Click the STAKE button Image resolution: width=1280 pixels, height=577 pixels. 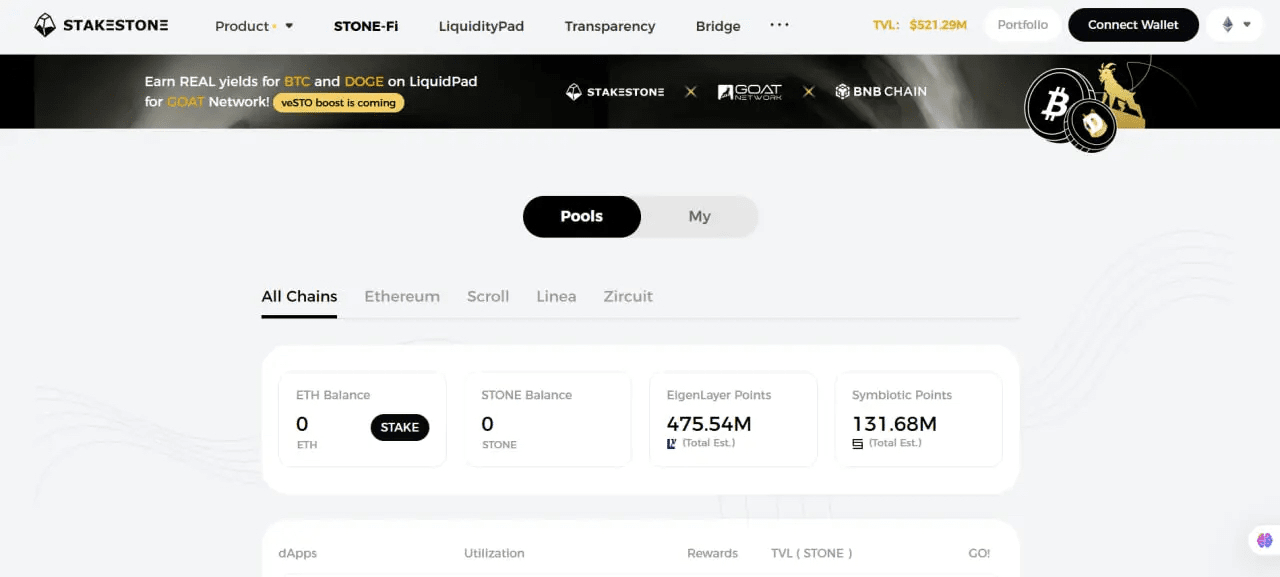400,427
